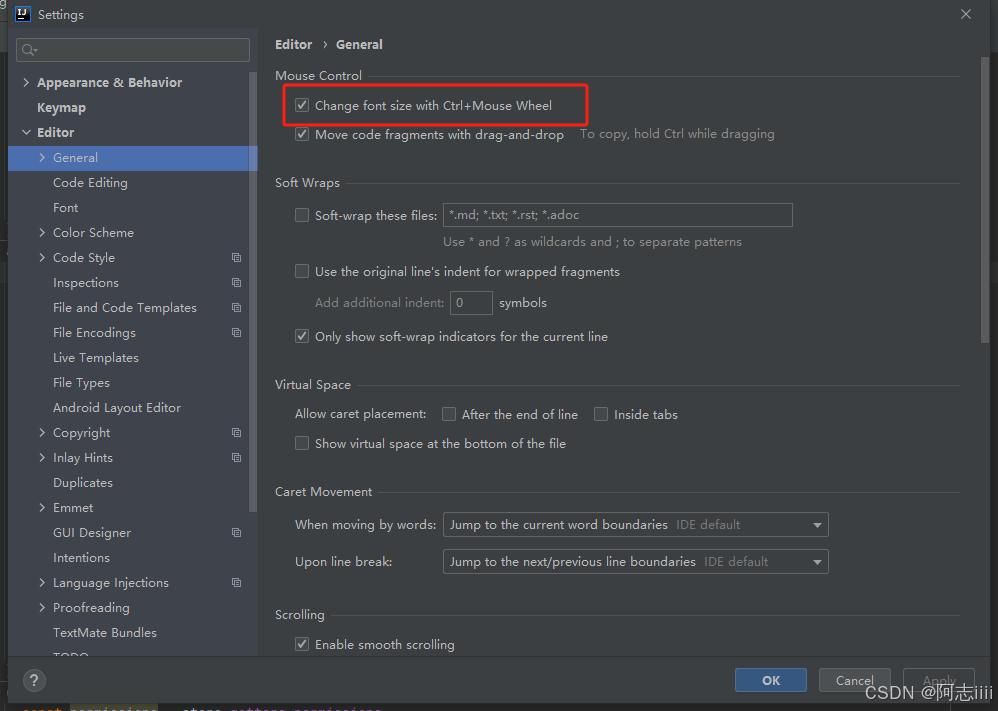Click the Add additional indent field
This screenshot has height=711, width=998.
click(x=471, y=303)
